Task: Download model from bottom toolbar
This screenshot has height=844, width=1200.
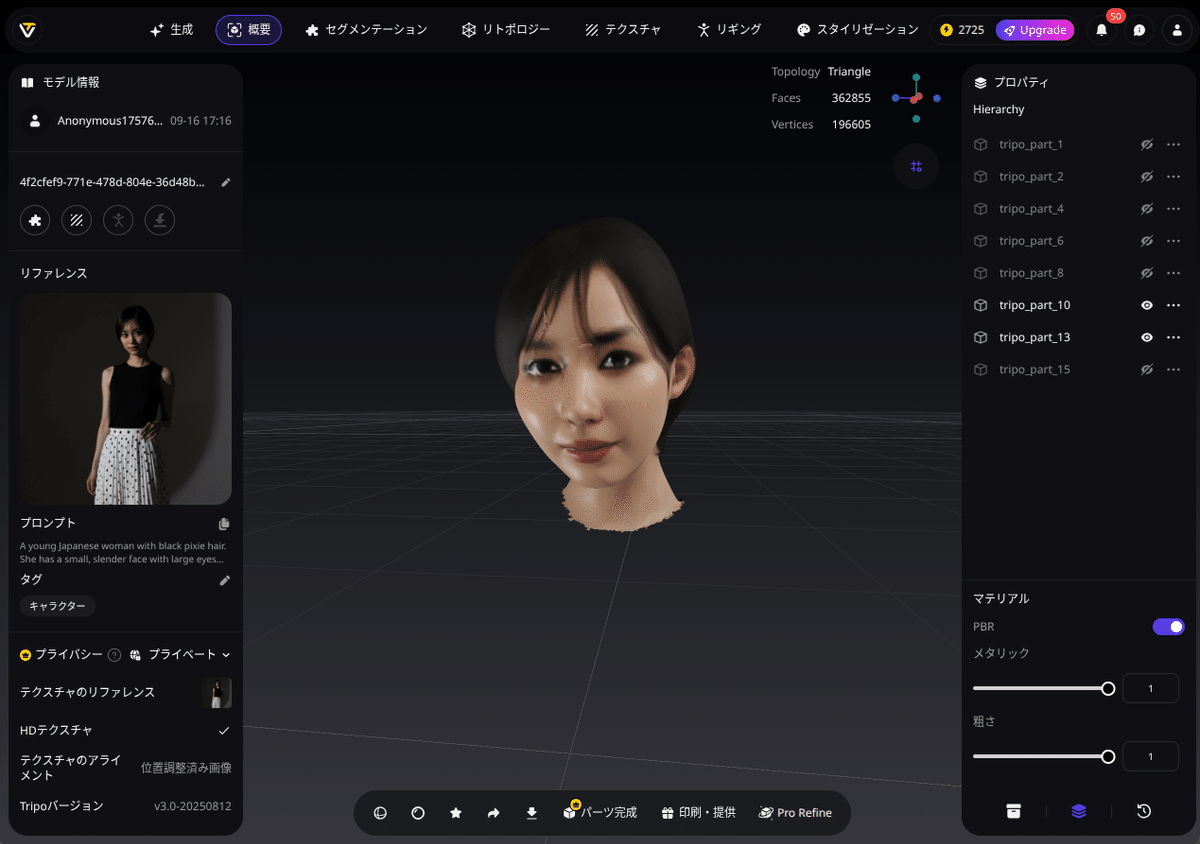Action: pyautogui.click(x=532, y=813)
